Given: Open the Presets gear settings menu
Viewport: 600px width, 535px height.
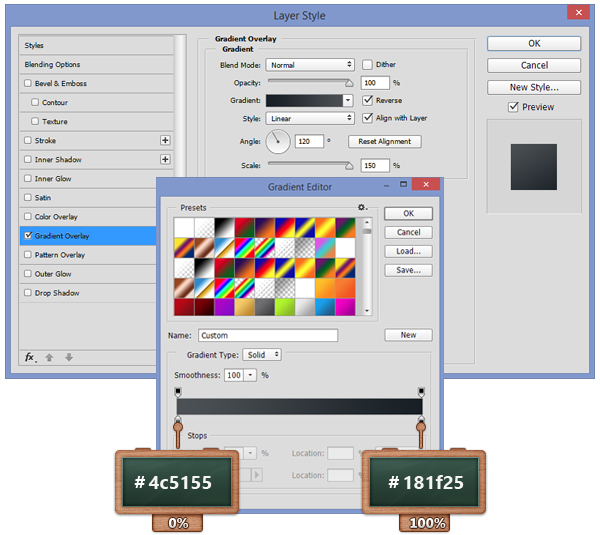Looking at the screenshot, I should click(363, 208).
